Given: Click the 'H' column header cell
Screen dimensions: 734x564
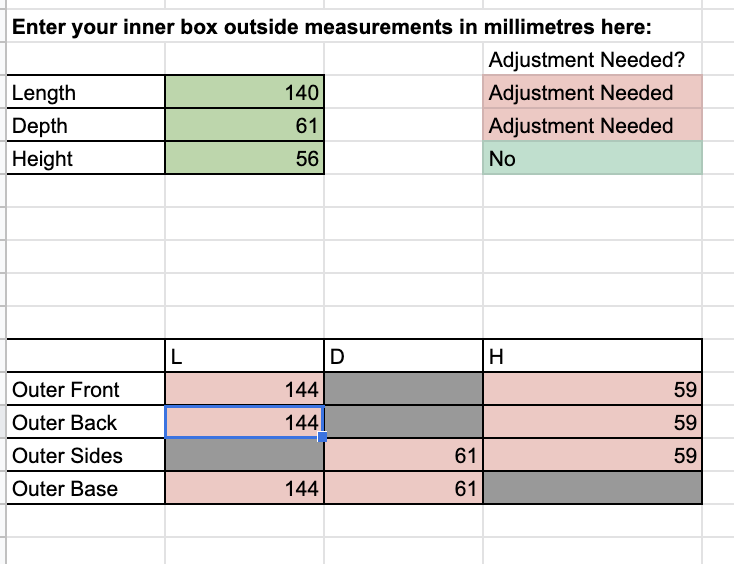Looking at the screenshot, I should (592, 356).
